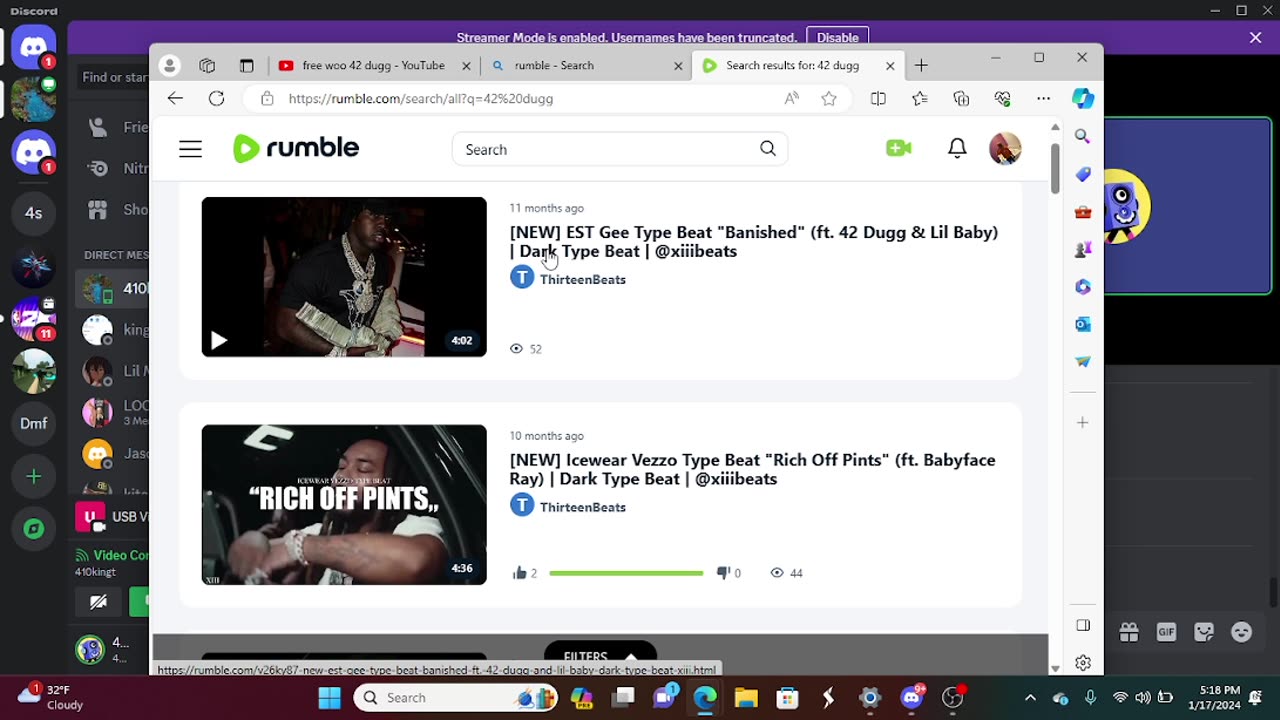Viewport: 1280px width, 720px height.
Task: Show hidden system tray icons
Action: click(1030, 698)
